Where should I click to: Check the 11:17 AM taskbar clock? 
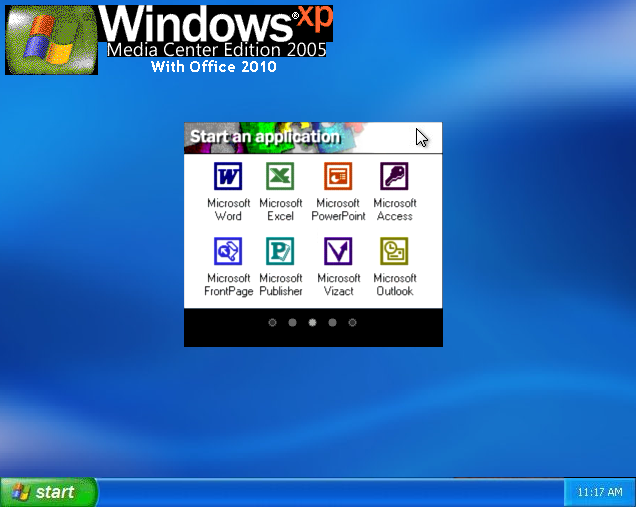pyautogui.click(x=599, y=492)
